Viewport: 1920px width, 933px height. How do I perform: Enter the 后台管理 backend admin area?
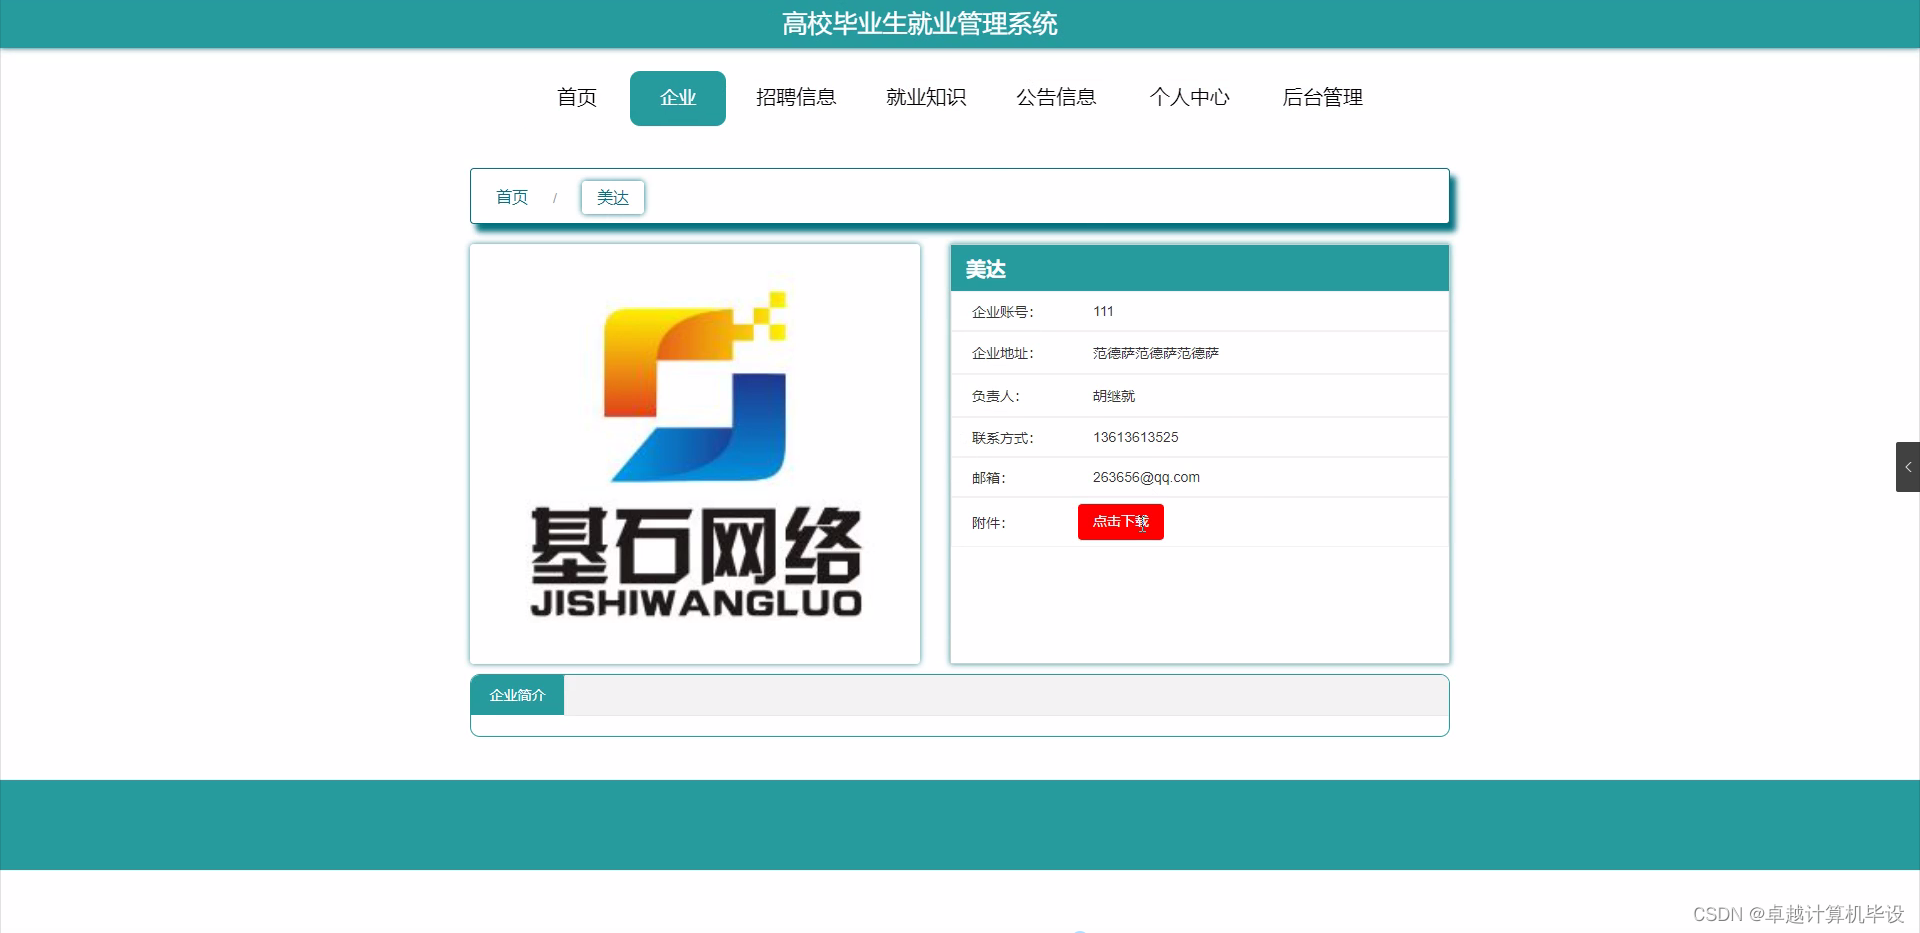[x=1322, y=97]
